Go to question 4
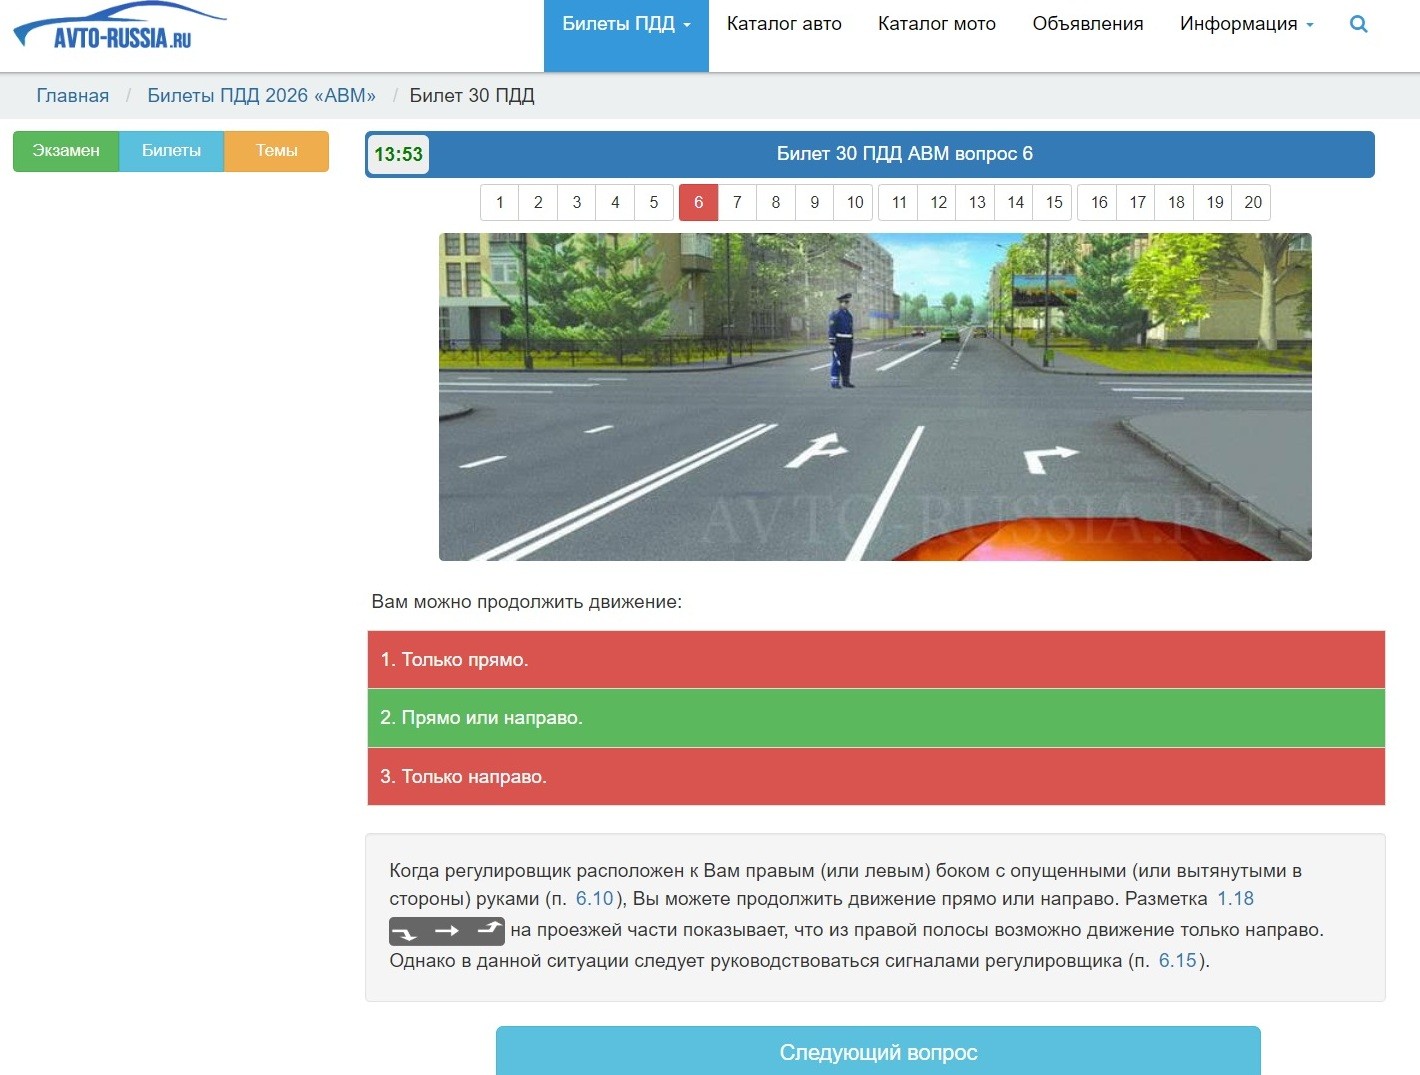Image resolution: width=1420 pixels, height=1075 pixels. (615, 202)
